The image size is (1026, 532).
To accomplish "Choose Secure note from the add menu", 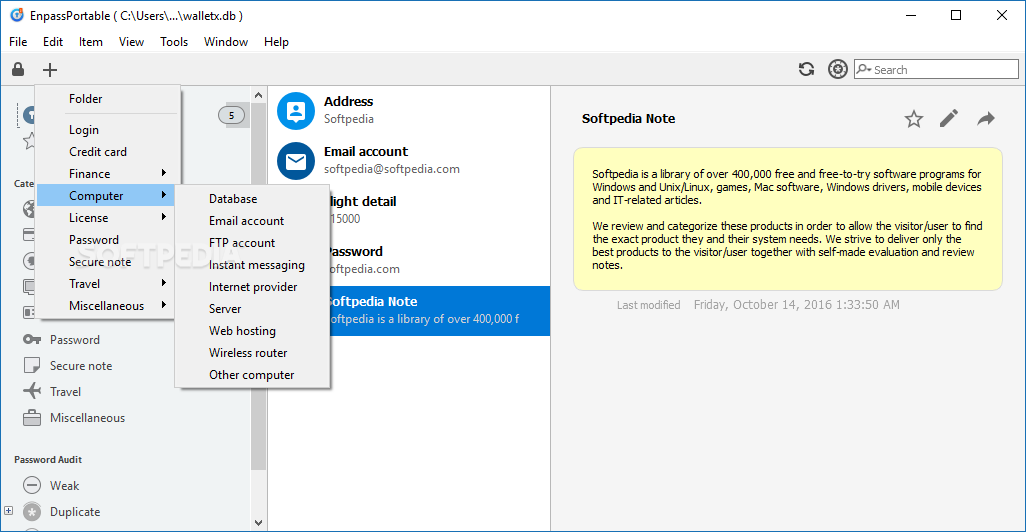I will click(x=107, y=262).
